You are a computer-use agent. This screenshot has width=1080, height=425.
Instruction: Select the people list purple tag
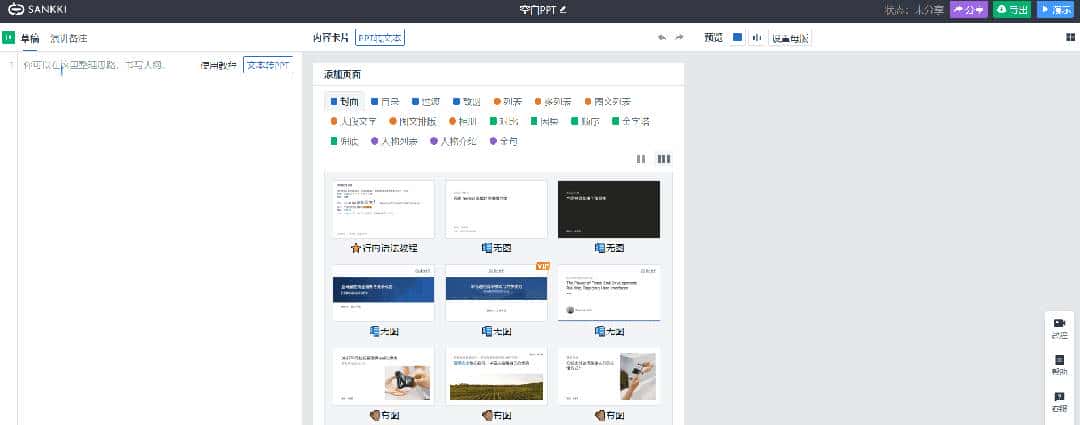click(394, 141)
